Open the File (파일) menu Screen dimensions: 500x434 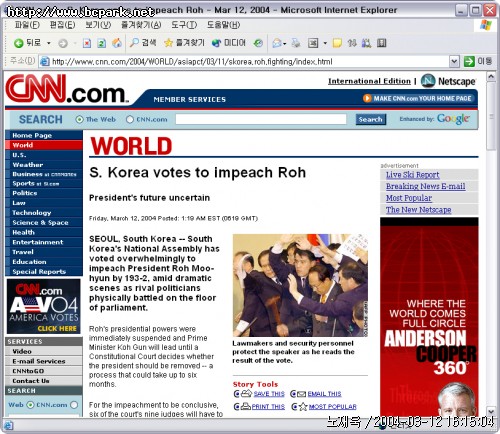pos(27,25)
